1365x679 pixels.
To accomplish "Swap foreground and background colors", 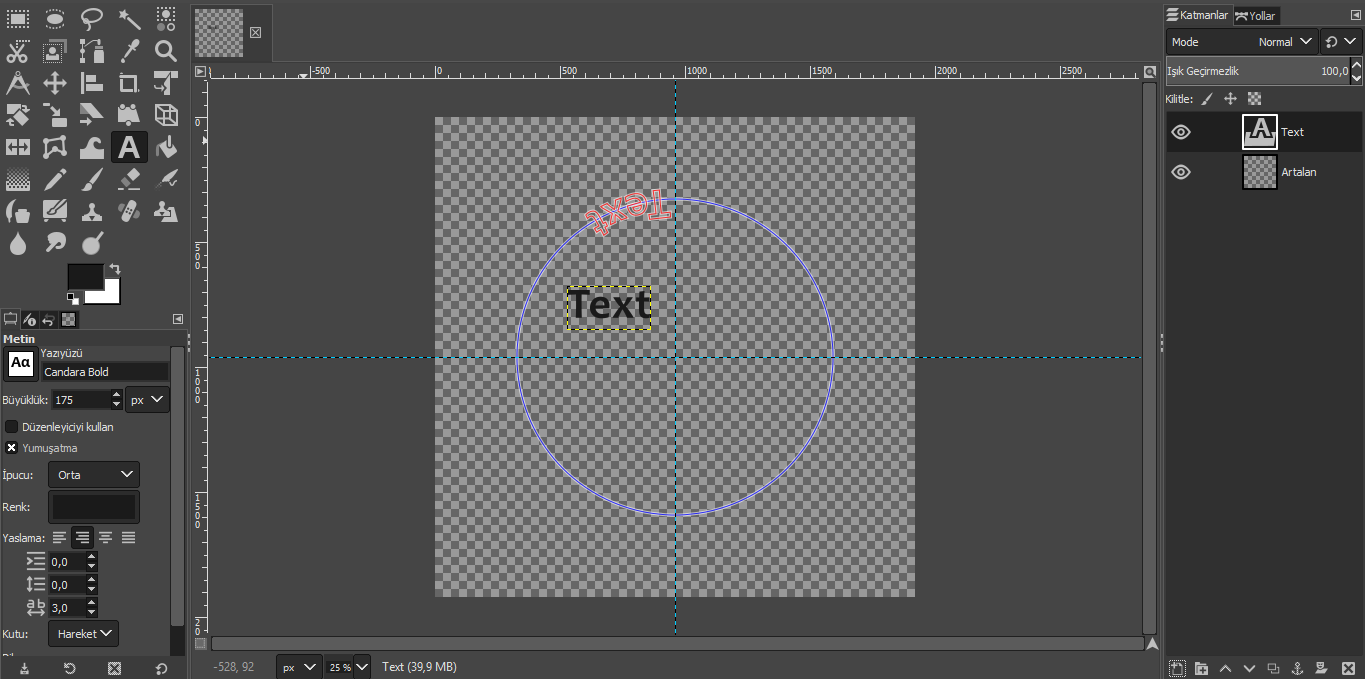I will (x=115, y=269).
